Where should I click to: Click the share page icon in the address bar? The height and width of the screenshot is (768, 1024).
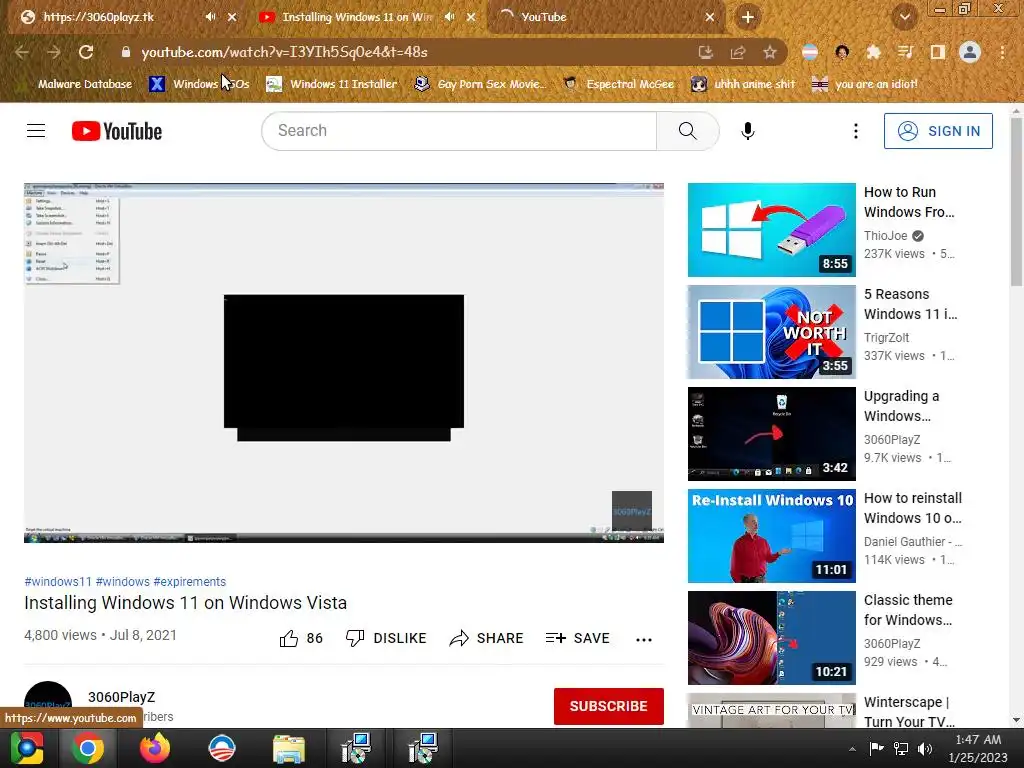tap(738, 52)
